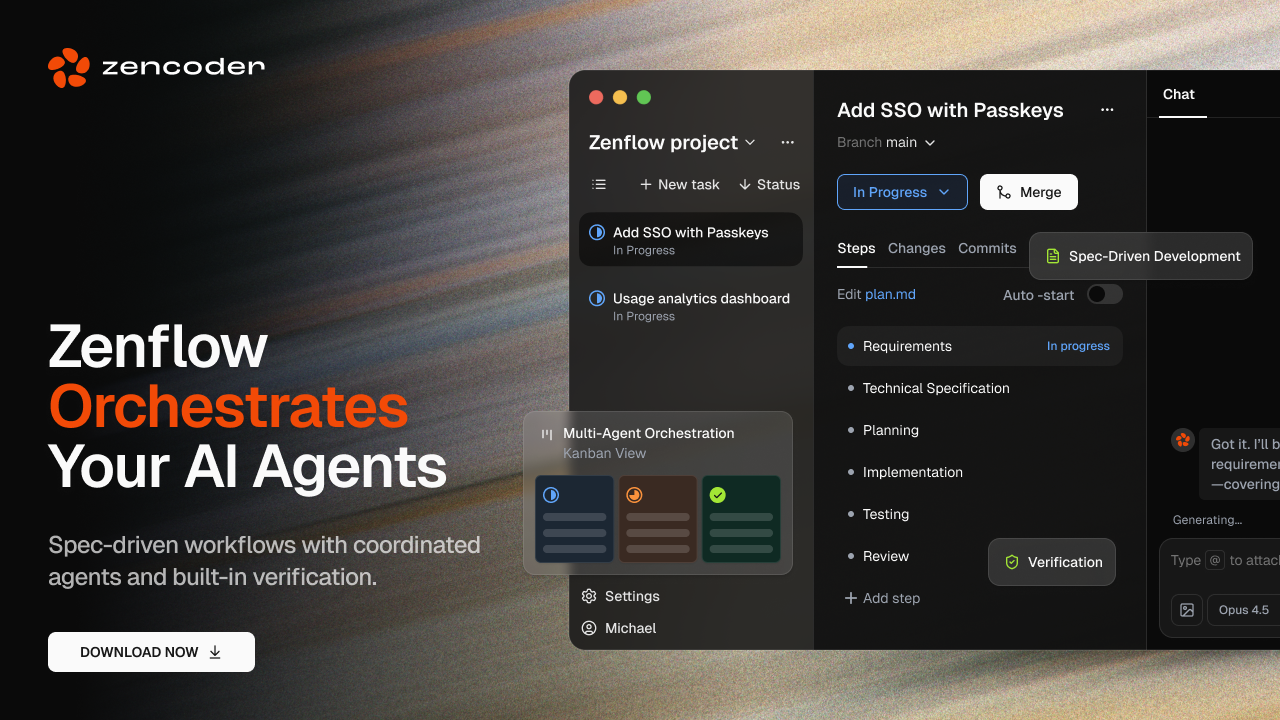
Task: Toggle the task list view icon
Action: pos(599,184)
